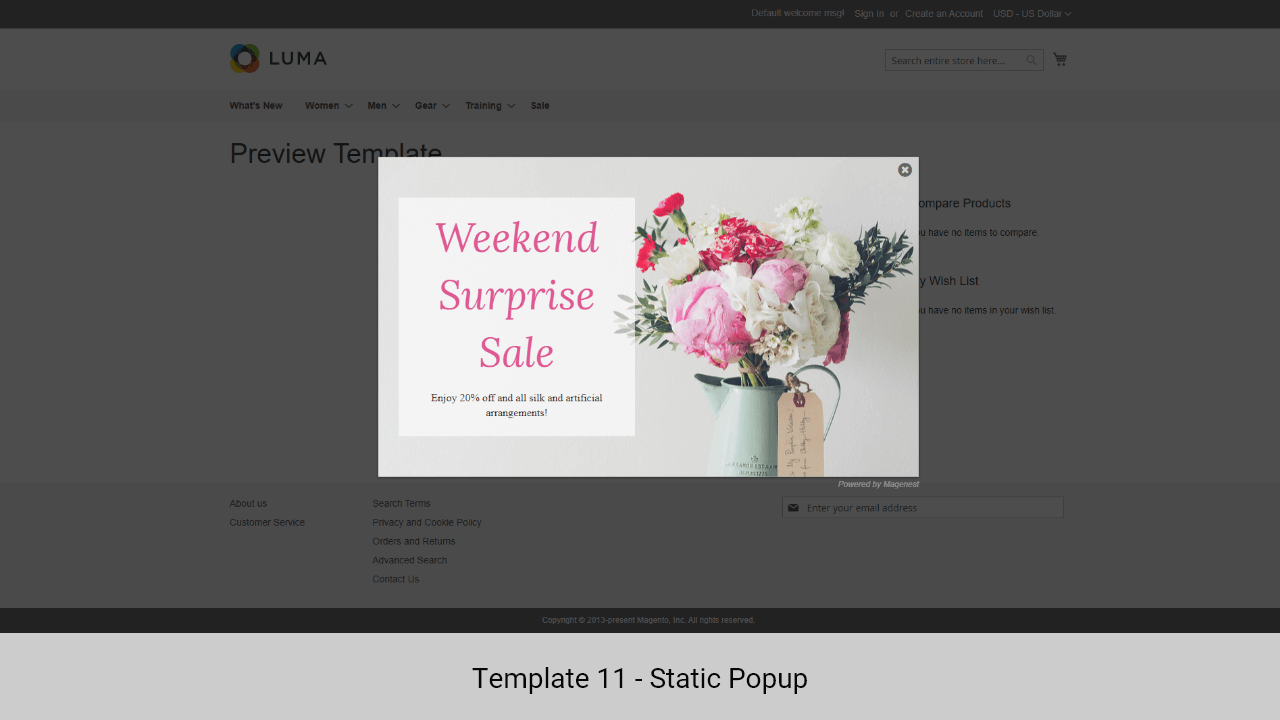Open the Privacy and Cookie Policy link
The height and width of the screenshot is (720, 1280).
[x=427, y=523]
